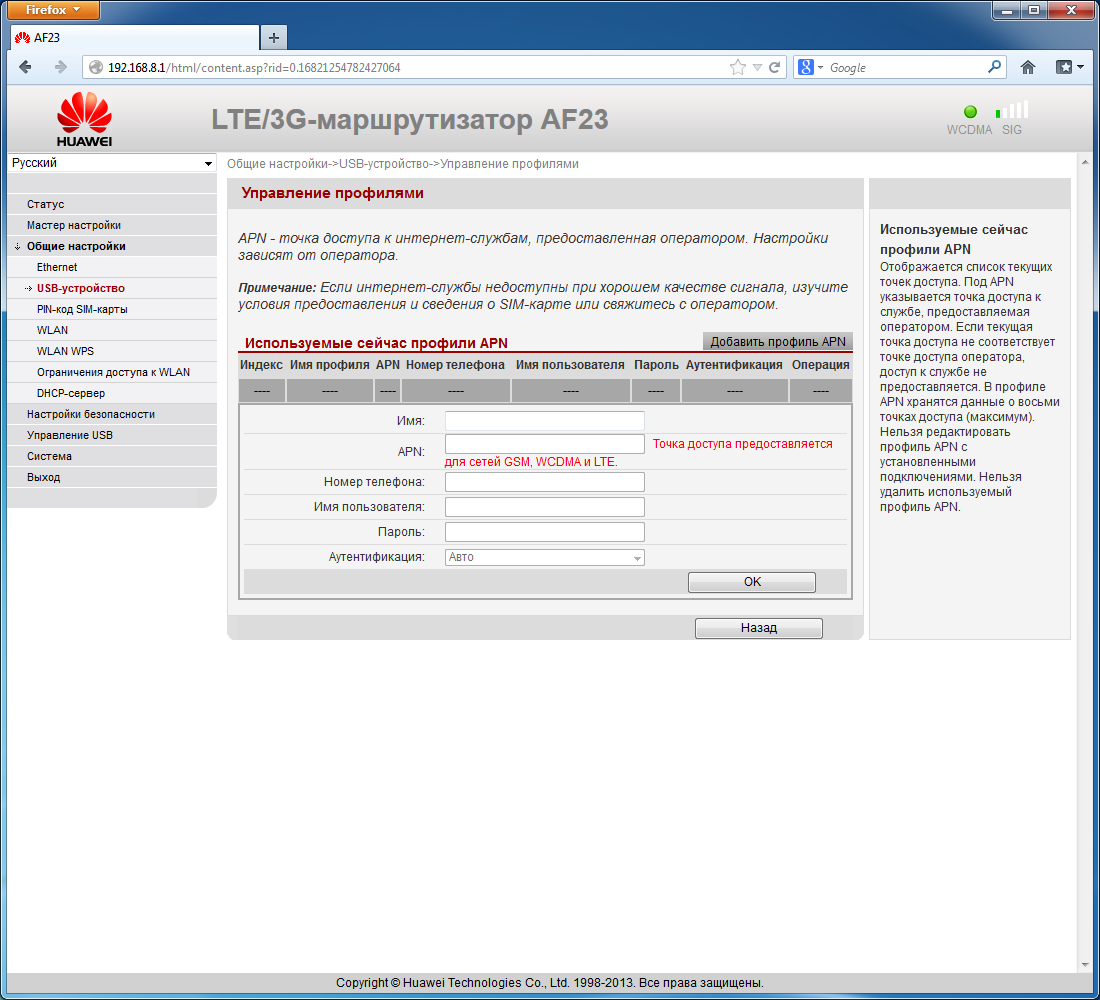Open the Firefox application menu
The width and height of the screenshot is (1100, 1000).
pyautogui.click(x=53, y=10)
